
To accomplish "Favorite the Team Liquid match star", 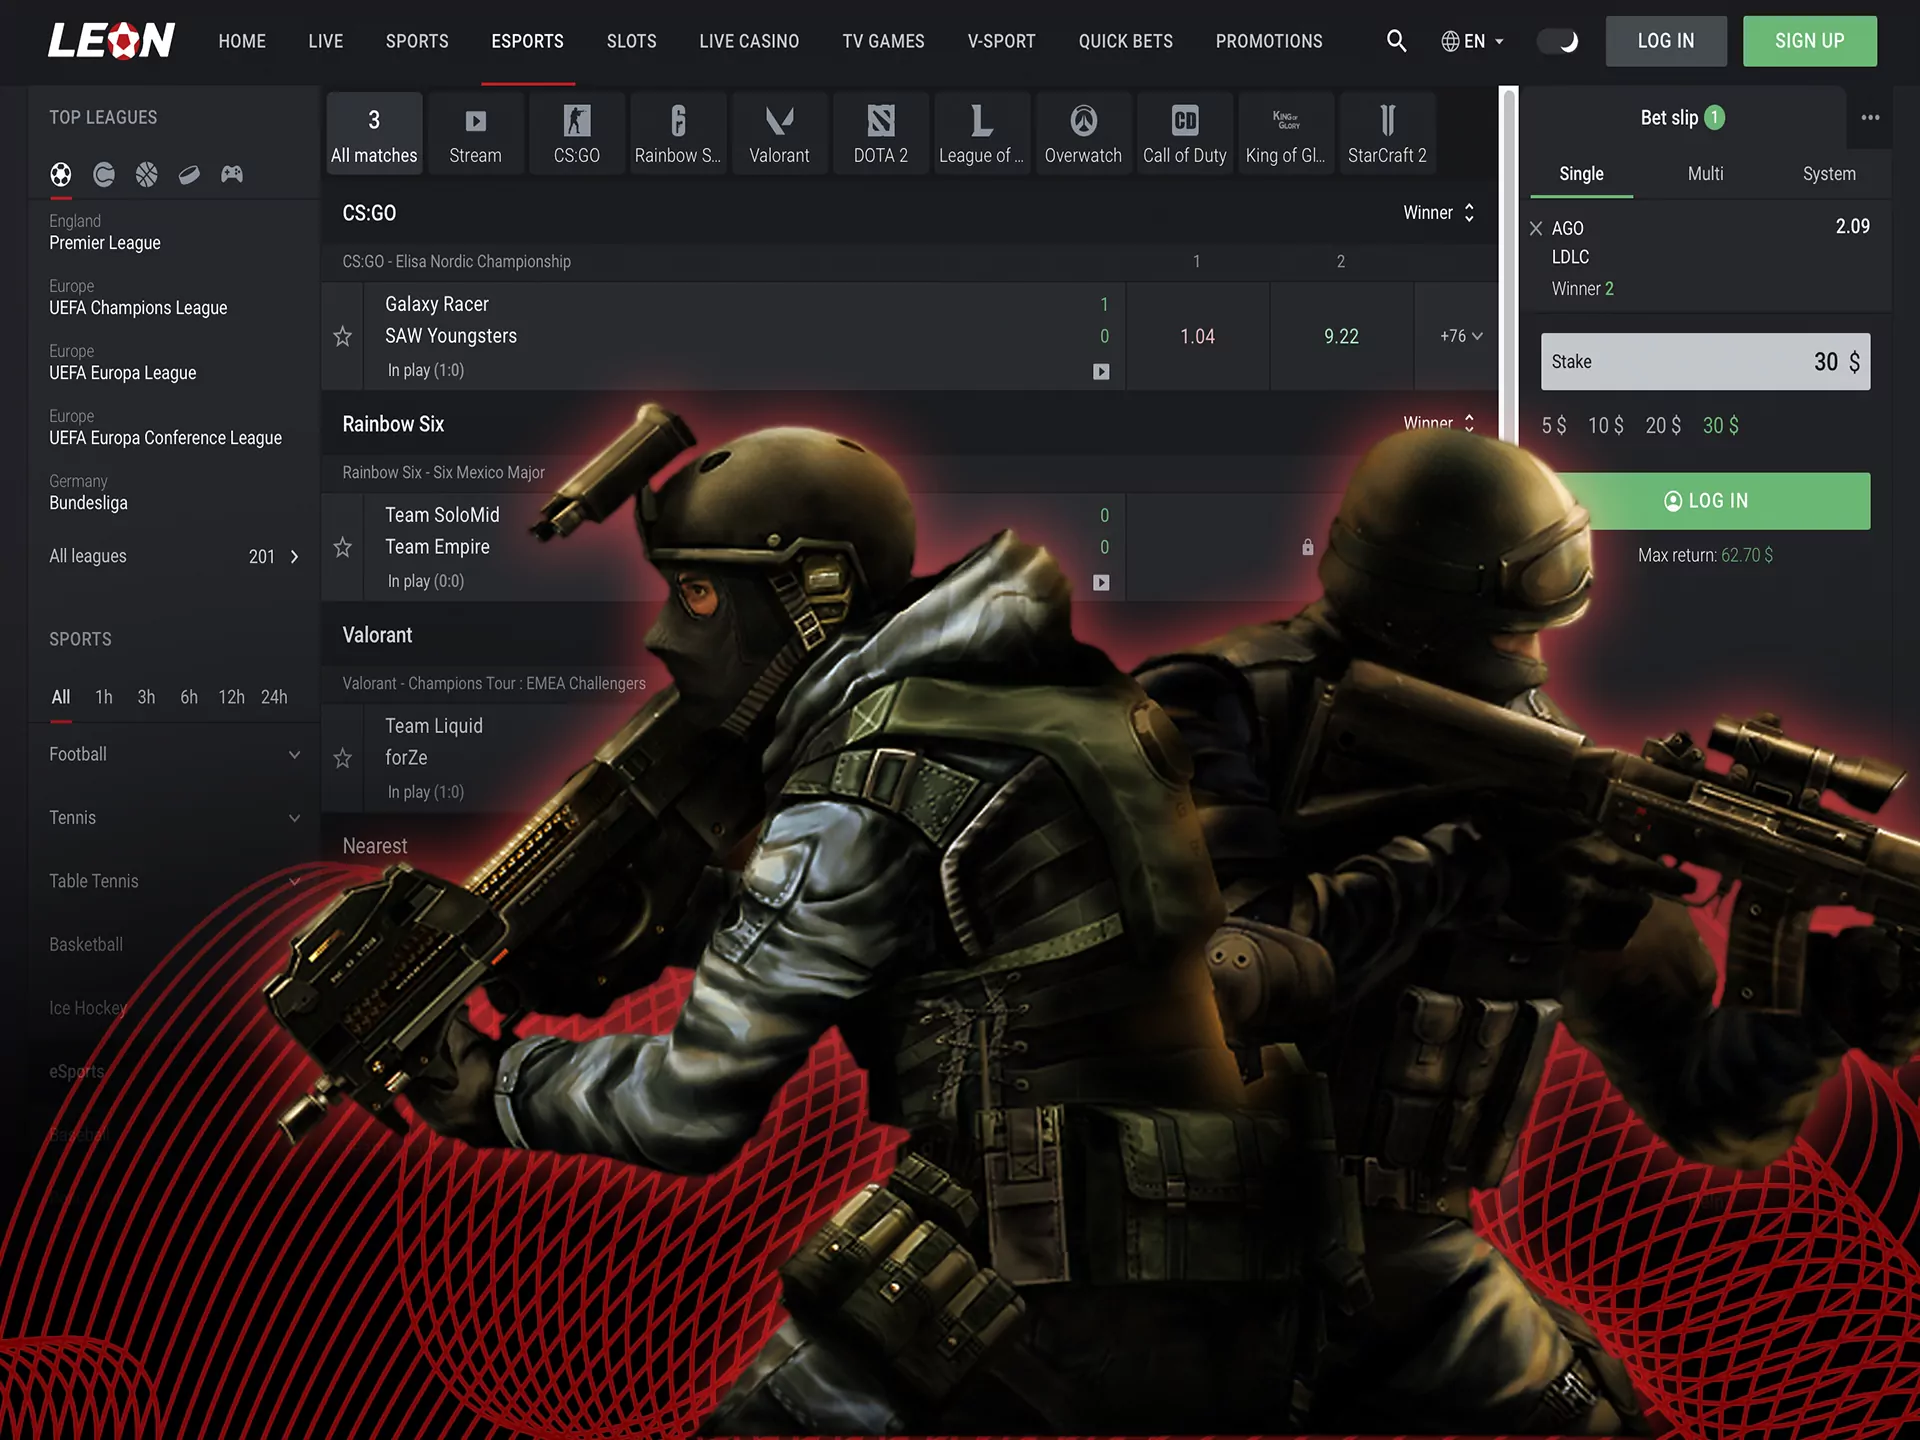I will tap(343, 759).
